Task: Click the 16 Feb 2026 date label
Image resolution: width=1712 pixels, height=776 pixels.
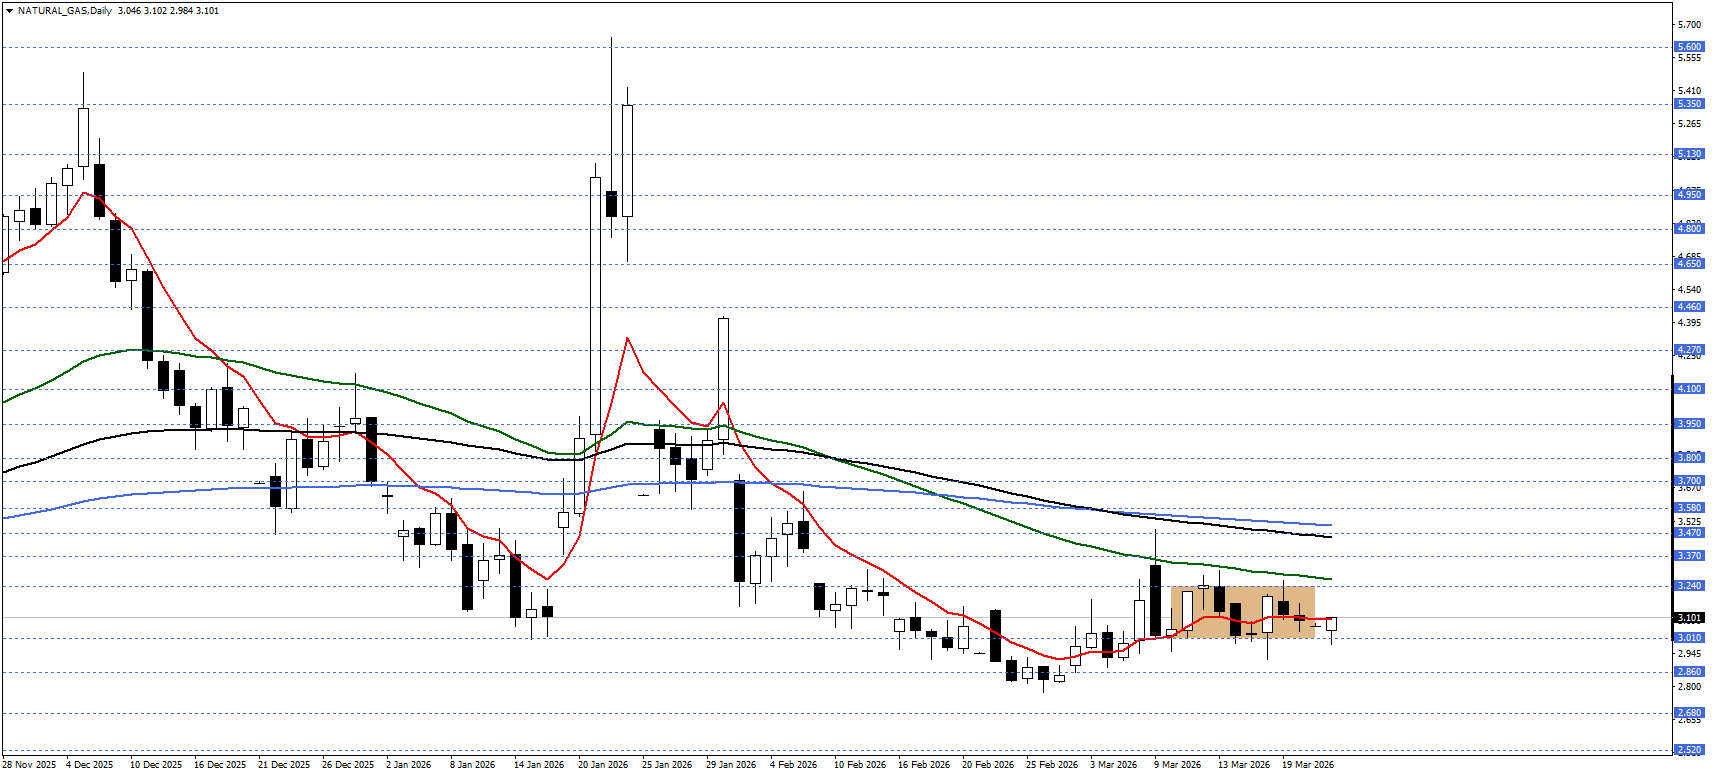Action: pyautogui.click(x=924, y=765)
